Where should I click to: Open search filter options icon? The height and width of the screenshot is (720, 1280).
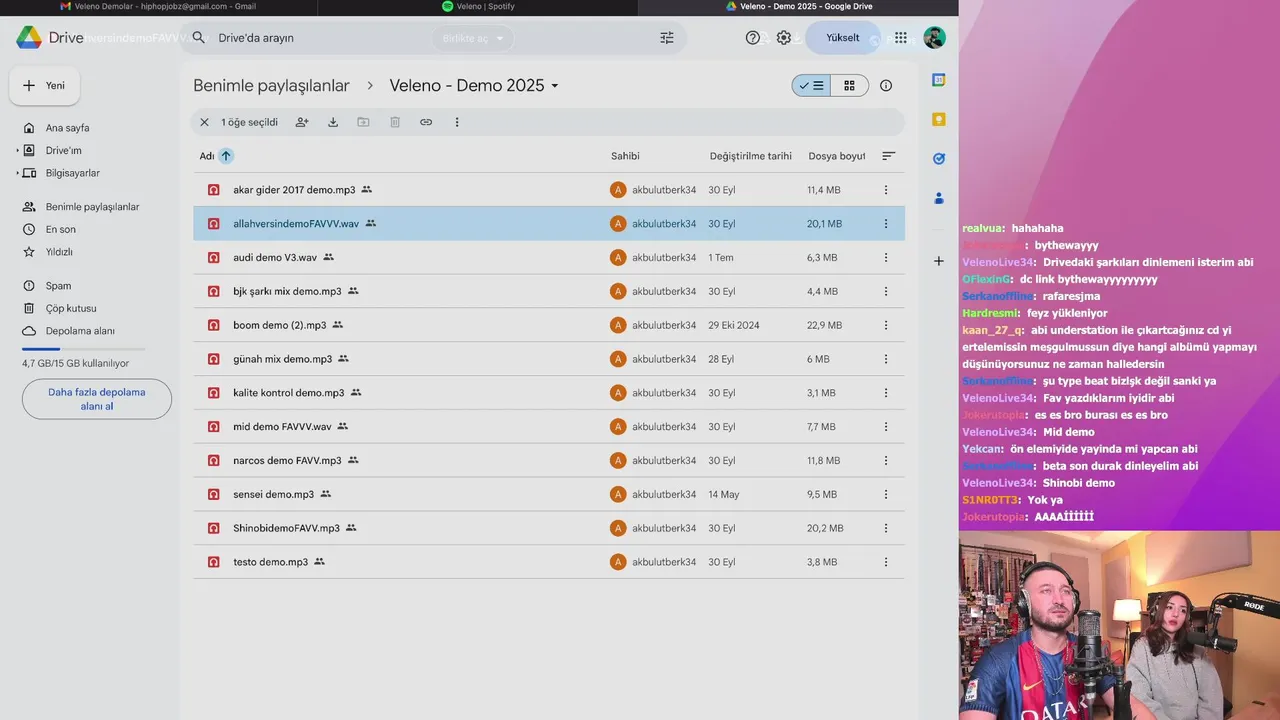667,38
